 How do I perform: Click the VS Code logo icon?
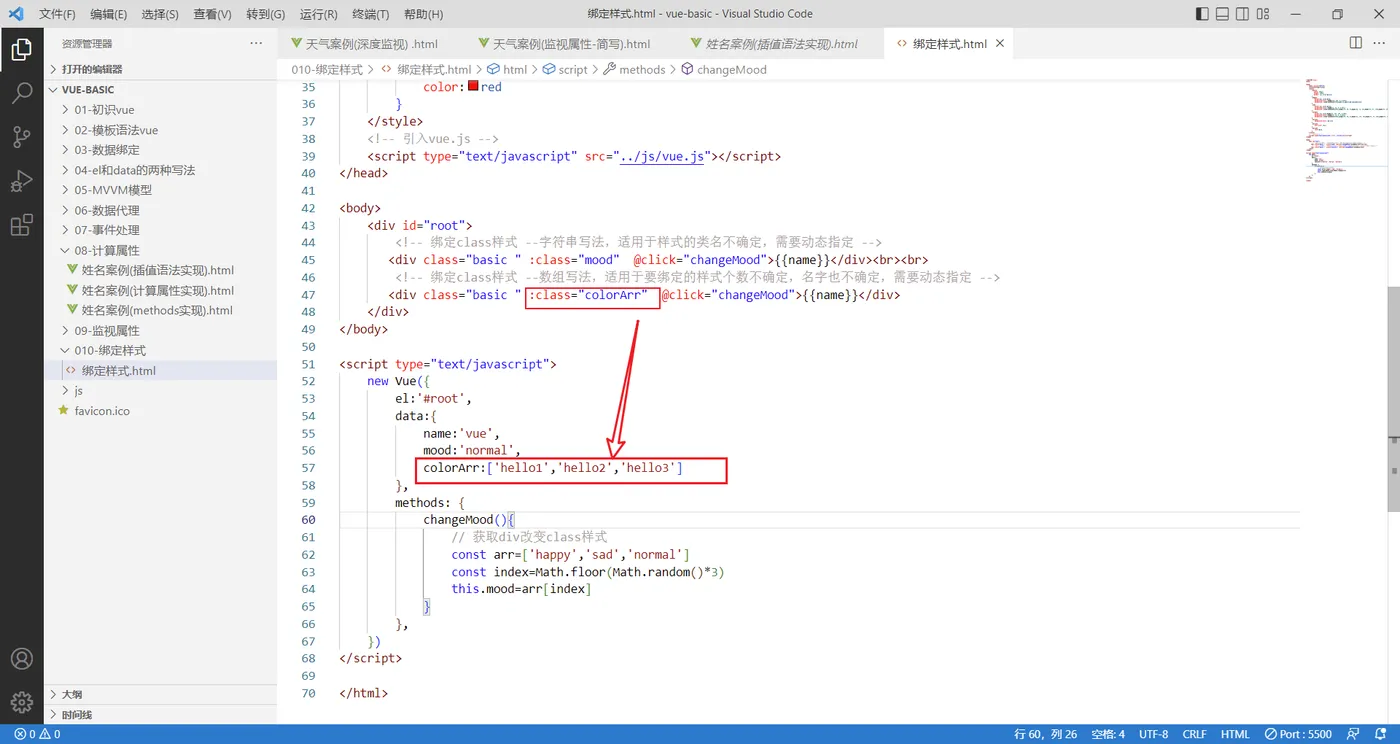[16, 14]
